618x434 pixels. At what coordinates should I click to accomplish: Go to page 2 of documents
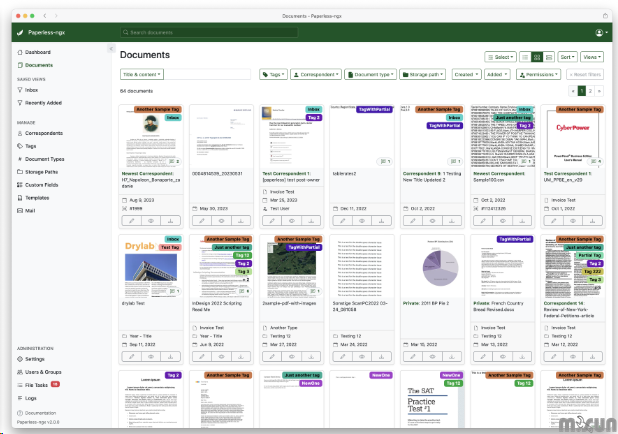[x=590, y=90]
